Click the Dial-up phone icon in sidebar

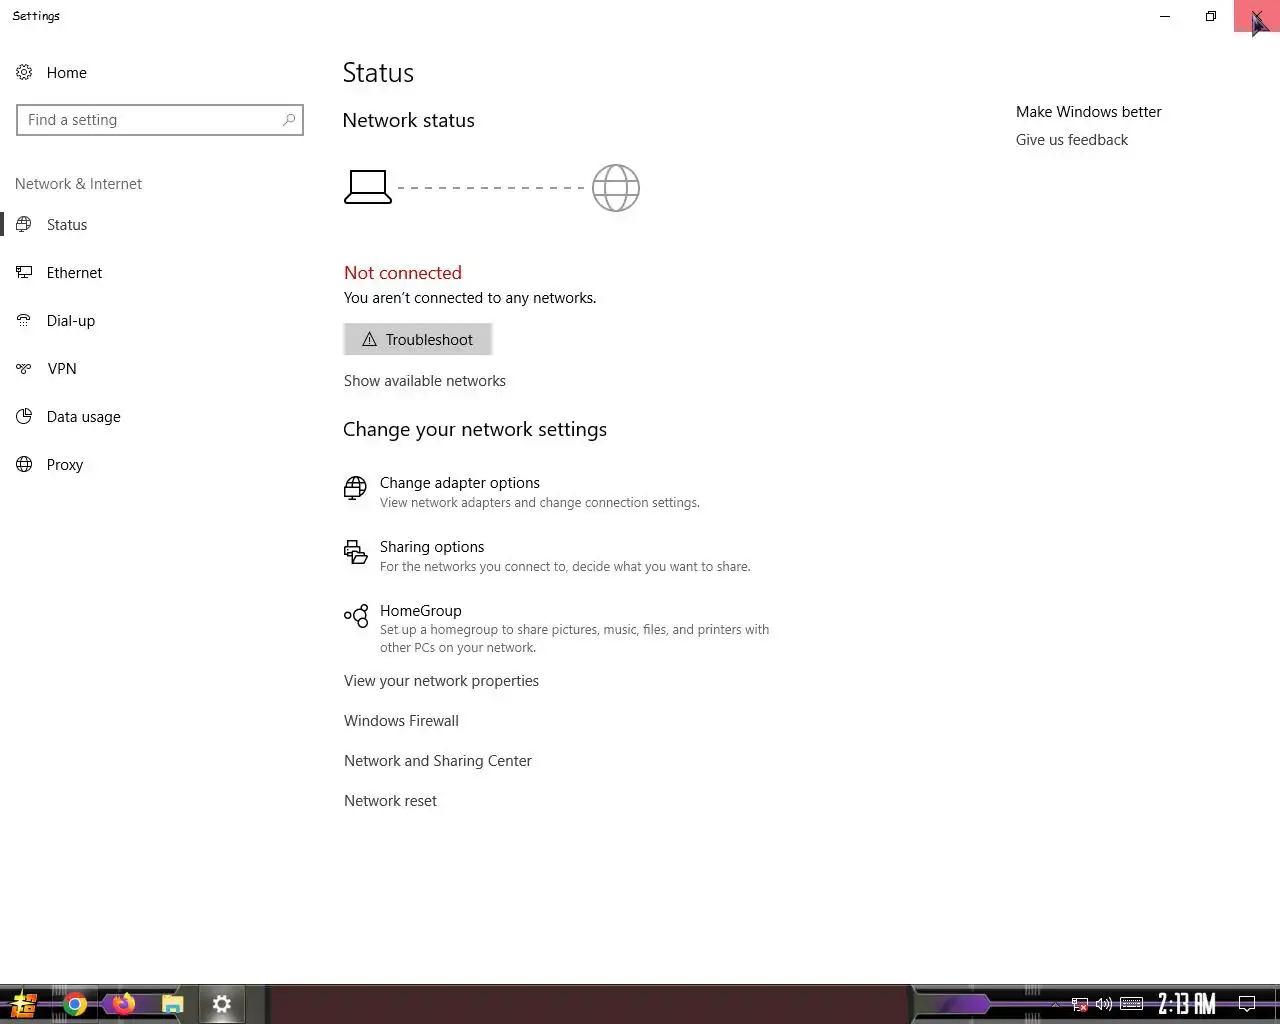coord(24,320)
